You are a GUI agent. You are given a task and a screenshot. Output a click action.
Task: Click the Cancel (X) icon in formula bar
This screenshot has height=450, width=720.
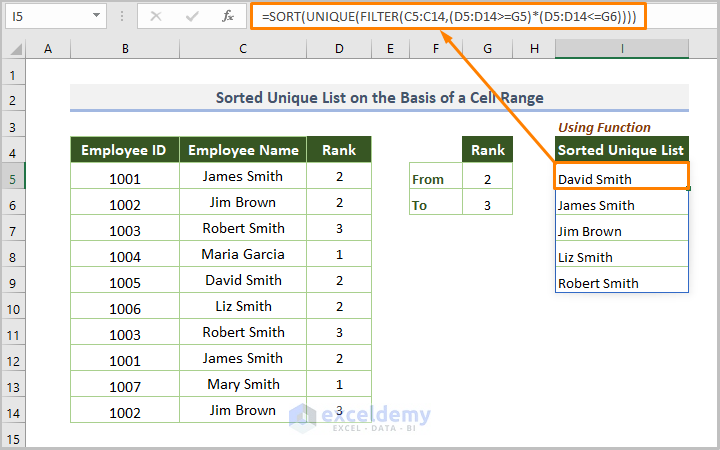(x=156, y=17)
